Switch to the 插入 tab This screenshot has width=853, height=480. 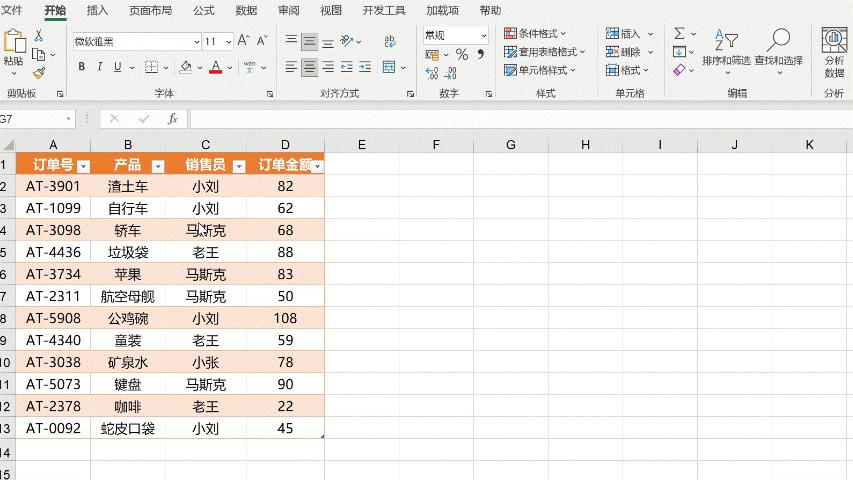coord(97,10)
